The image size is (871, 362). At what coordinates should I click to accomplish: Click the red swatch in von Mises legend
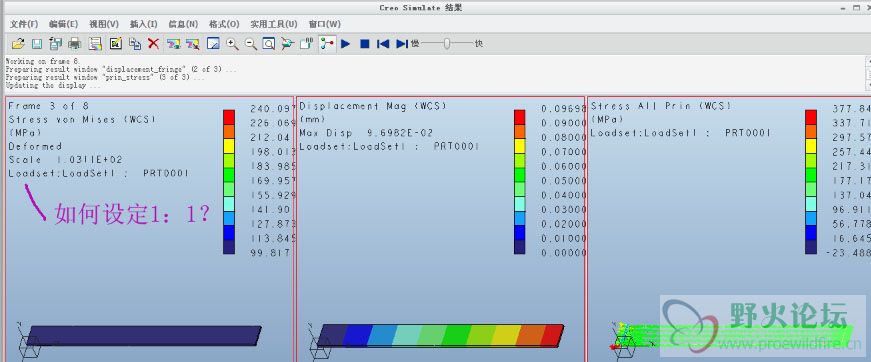pos(229,117)
